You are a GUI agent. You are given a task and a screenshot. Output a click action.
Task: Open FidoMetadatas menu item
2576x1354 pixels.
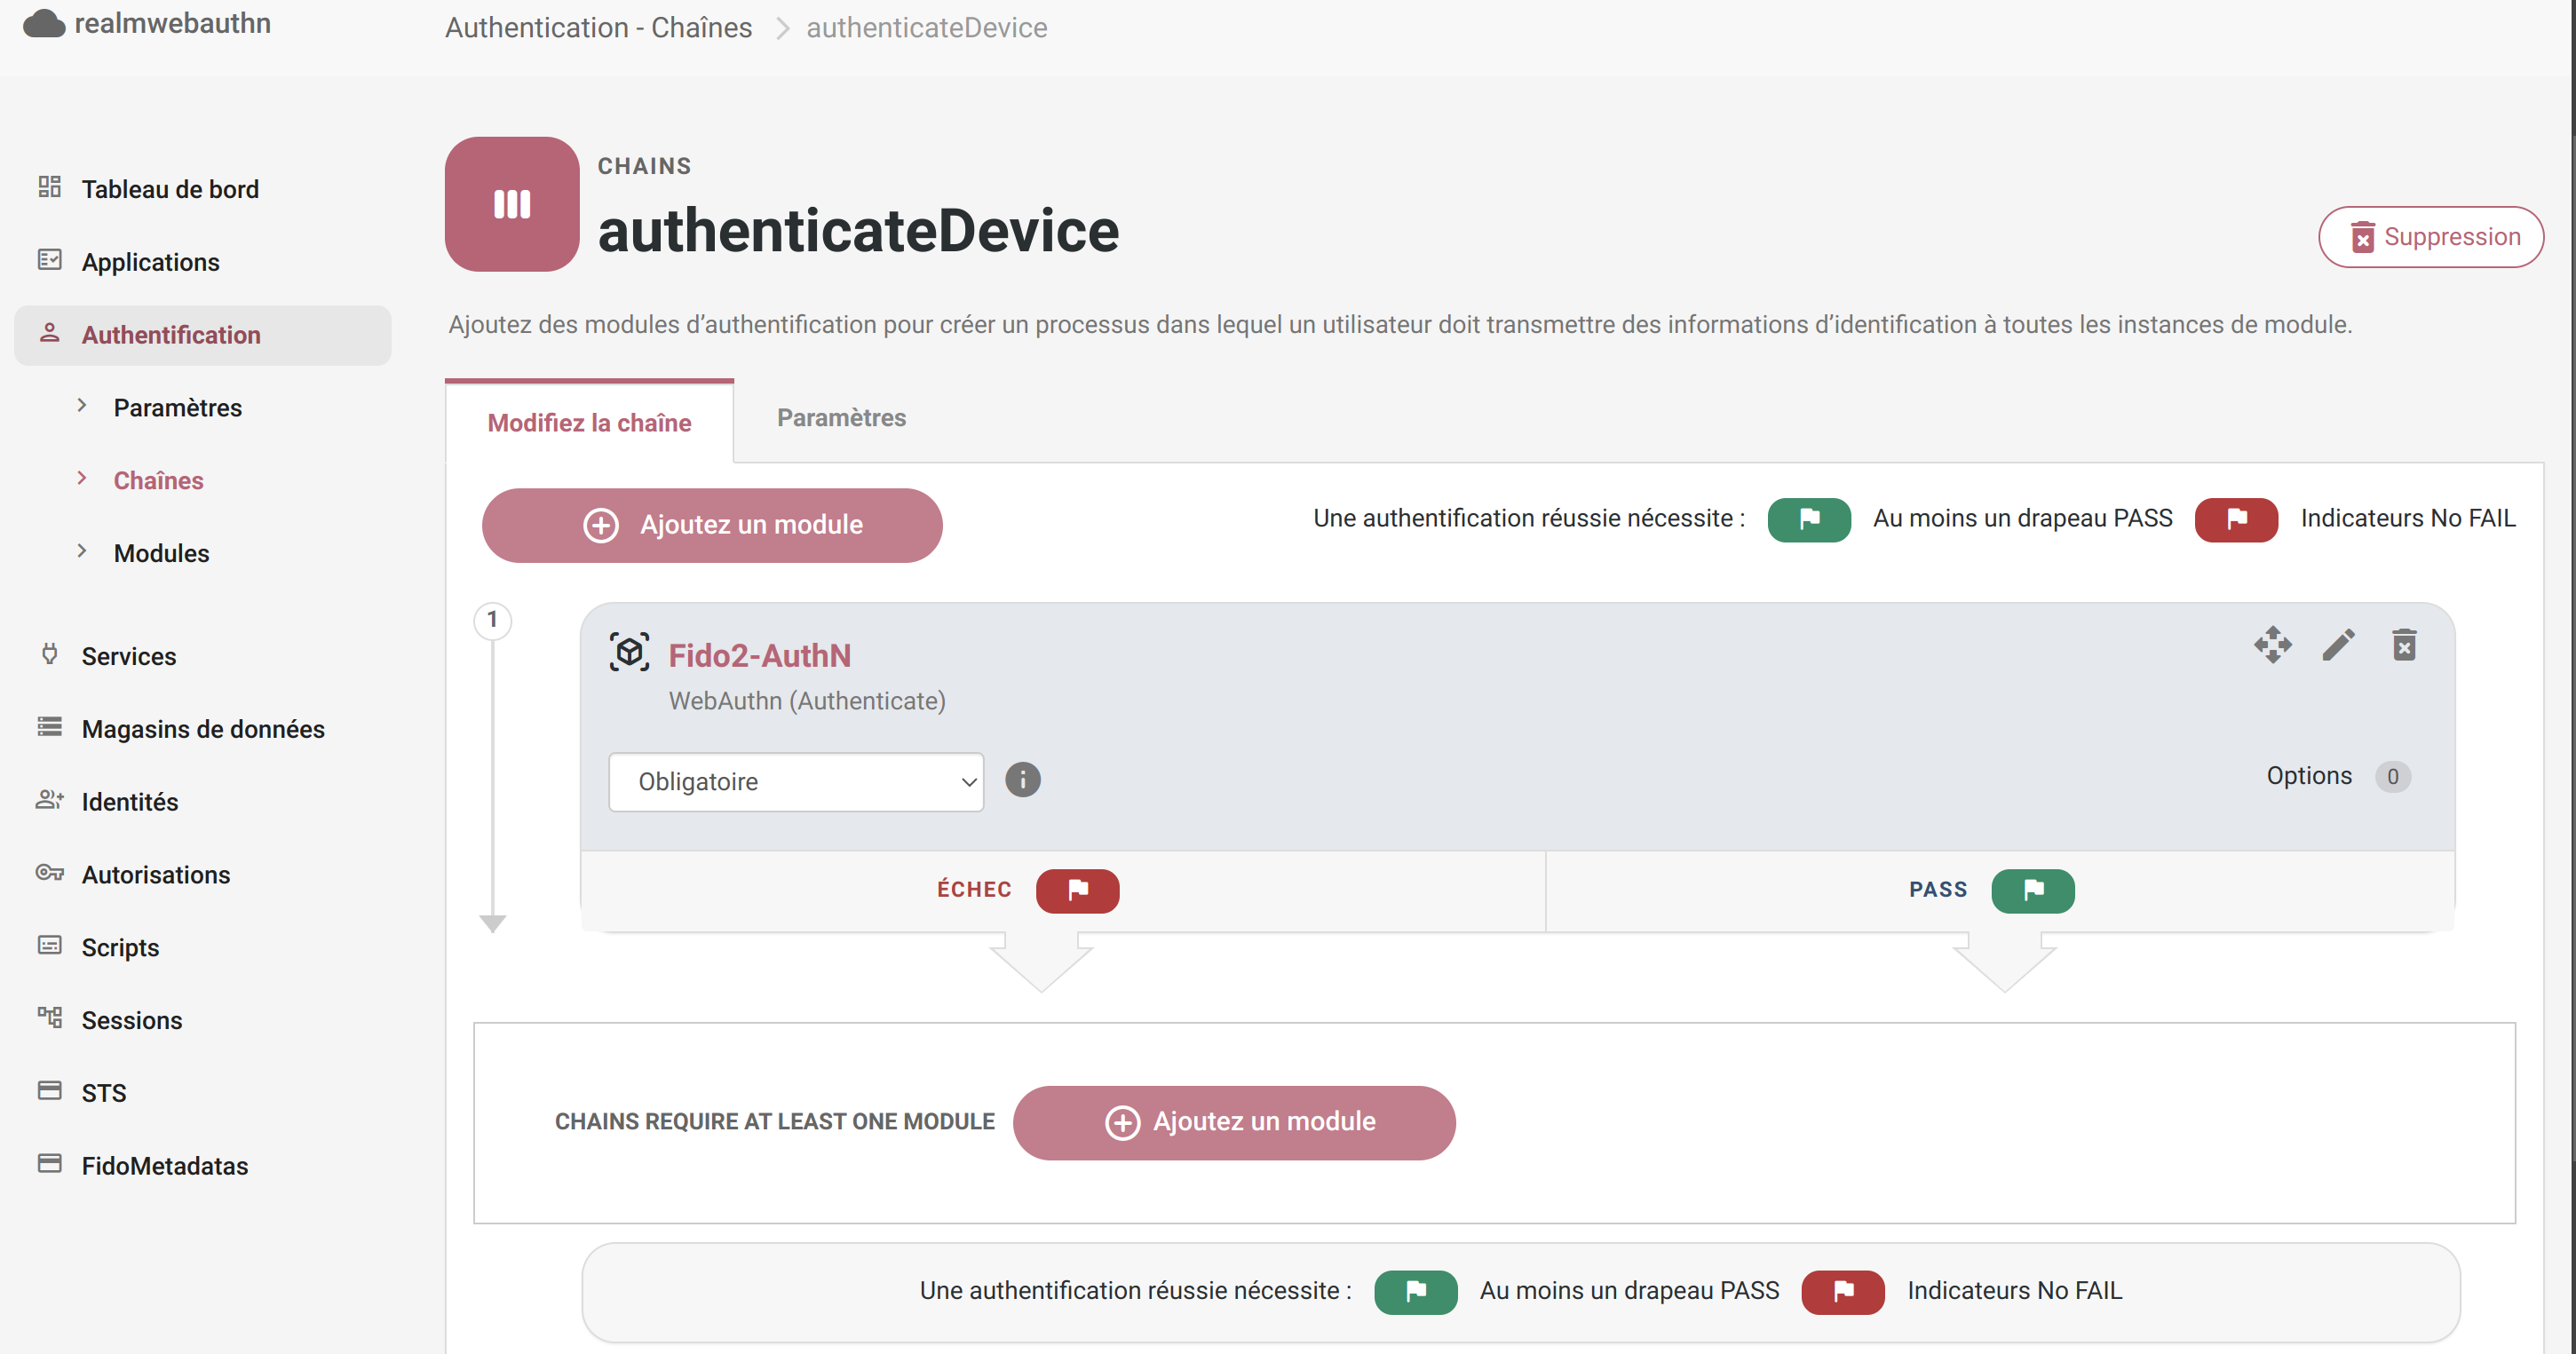pos(165,1166)
